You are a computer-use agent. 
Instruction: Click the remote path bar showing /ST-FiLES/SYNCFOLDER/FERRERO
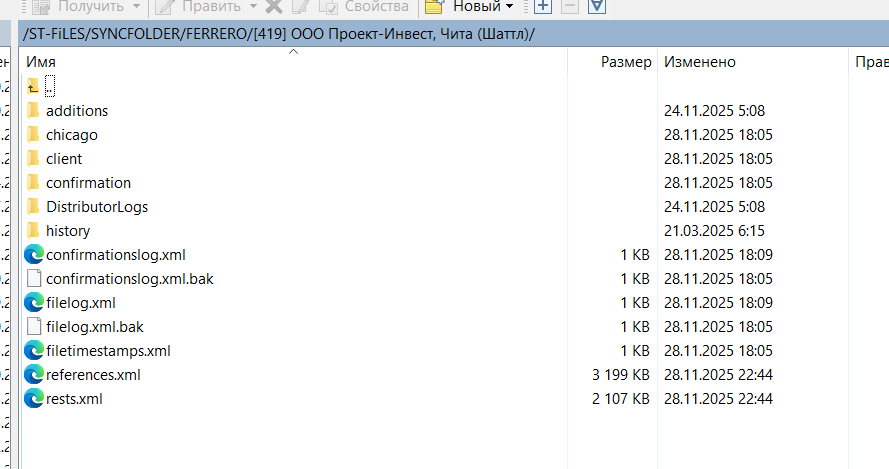coord(454,33)
